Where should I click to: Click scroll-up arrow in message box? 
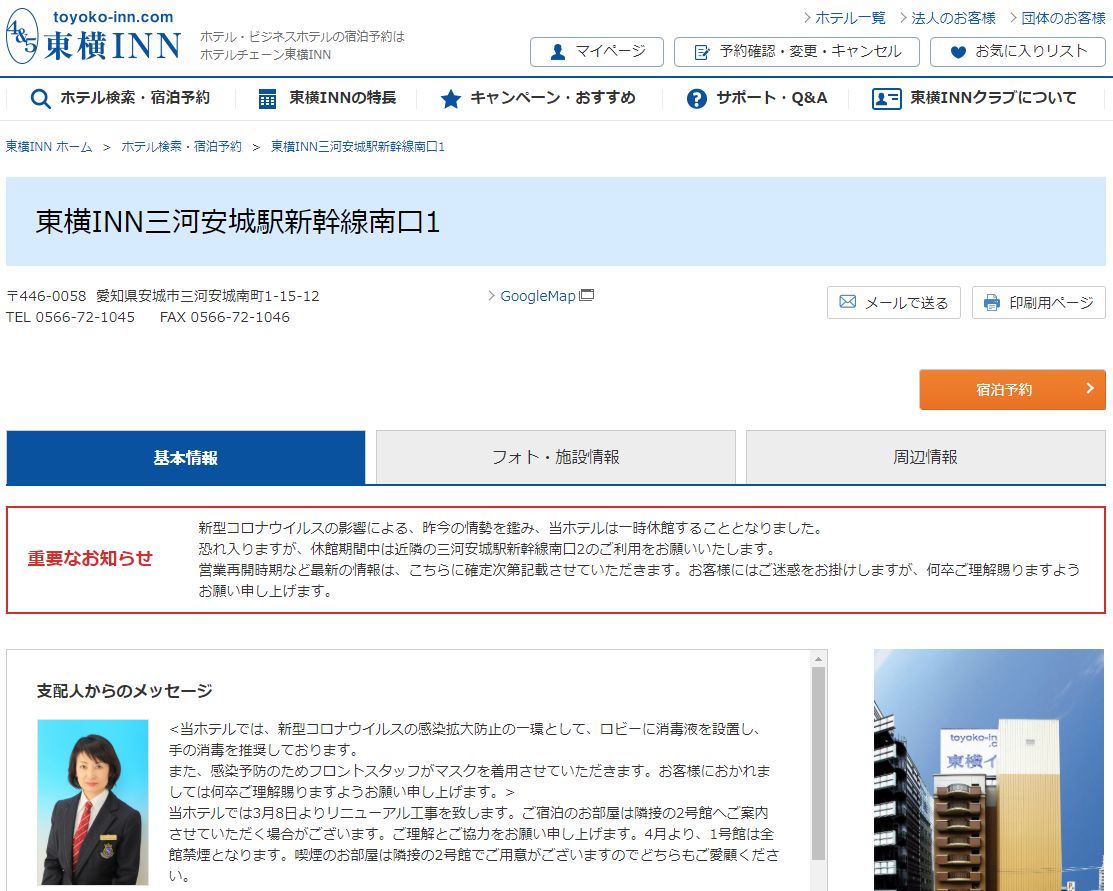[x=818, y=659]
